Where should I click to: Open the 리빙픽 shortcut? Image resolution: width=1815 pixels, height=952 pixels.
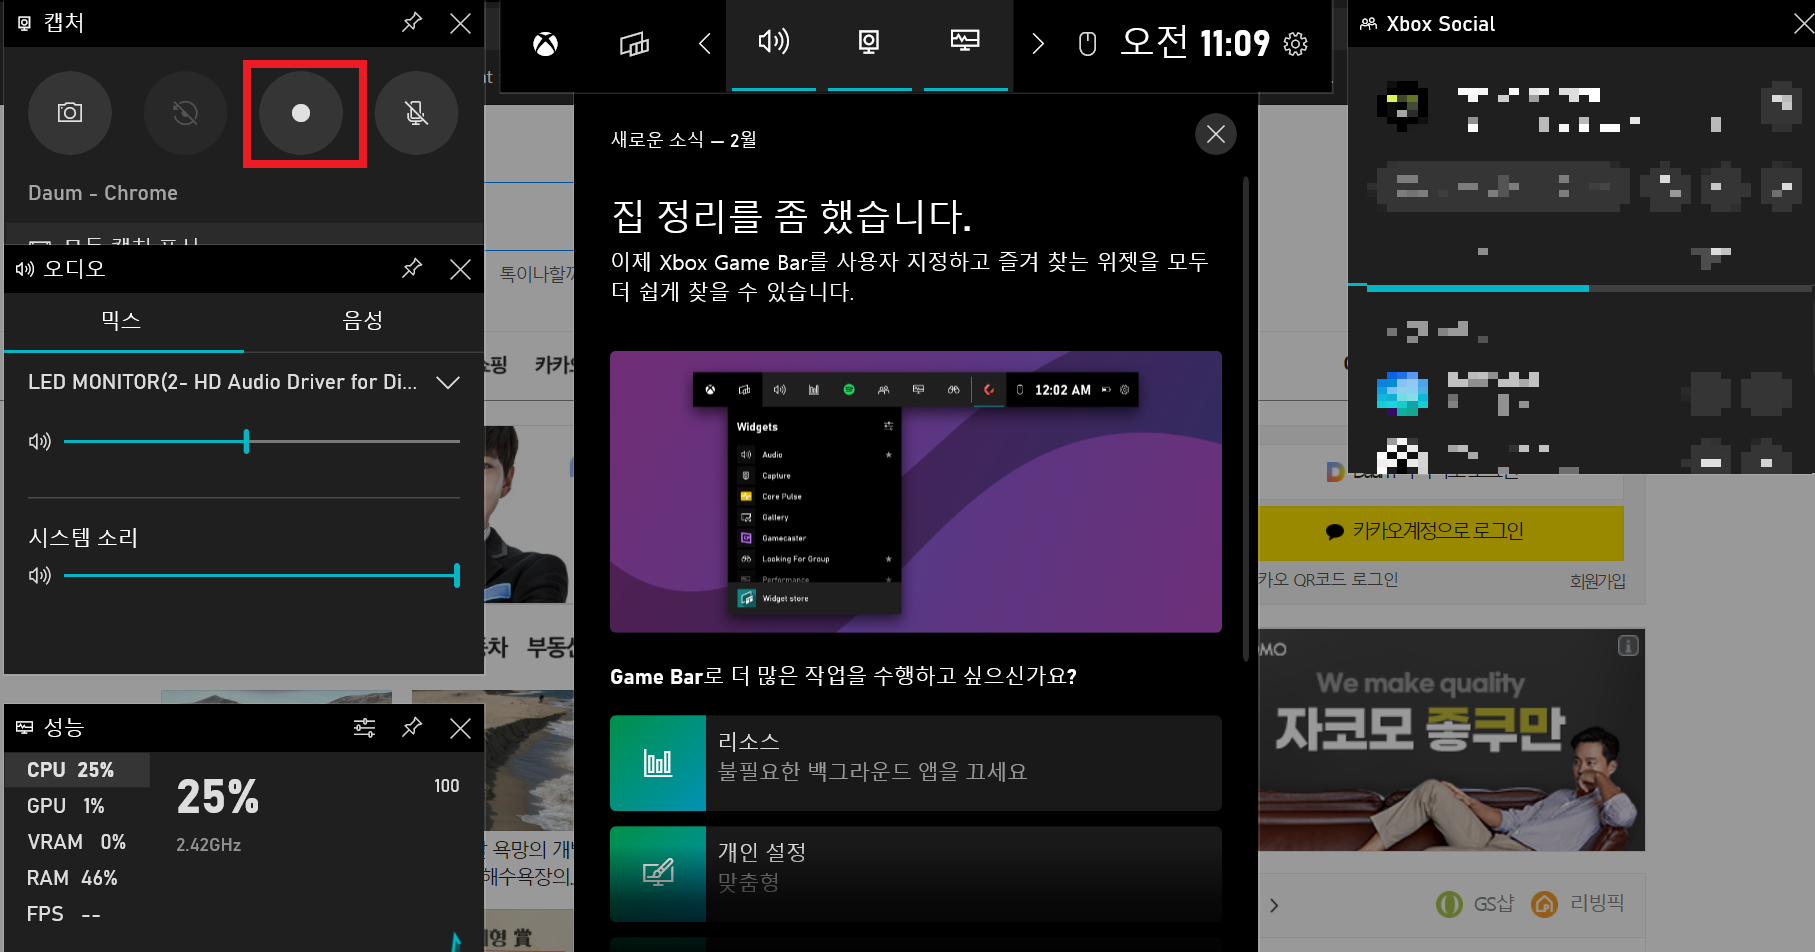click(x=1578, y=904)
